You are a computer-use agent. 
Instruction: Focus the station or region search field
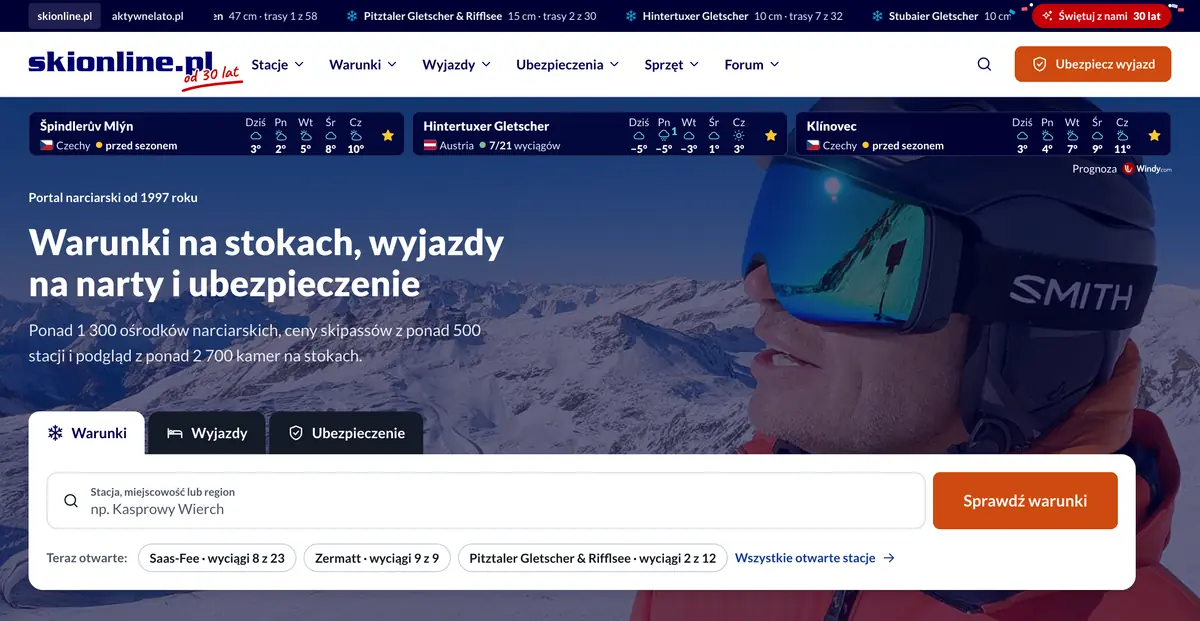tap(486, 501)
